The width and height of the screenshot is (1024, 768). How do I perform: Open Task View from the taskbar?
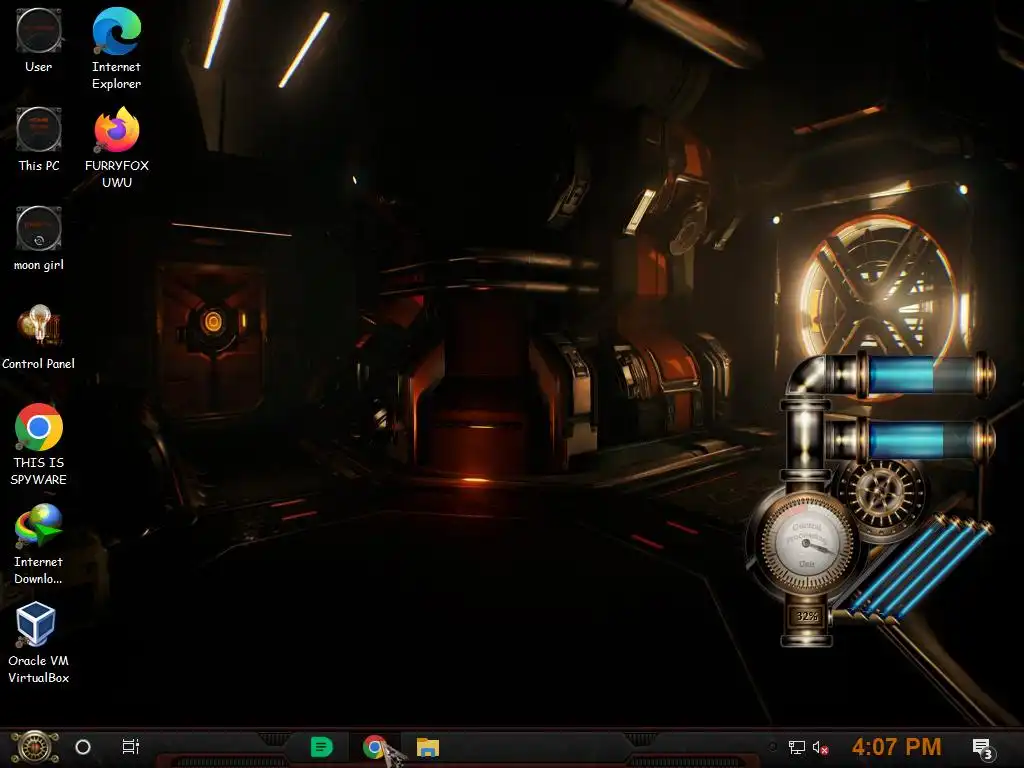pos(131,746)
